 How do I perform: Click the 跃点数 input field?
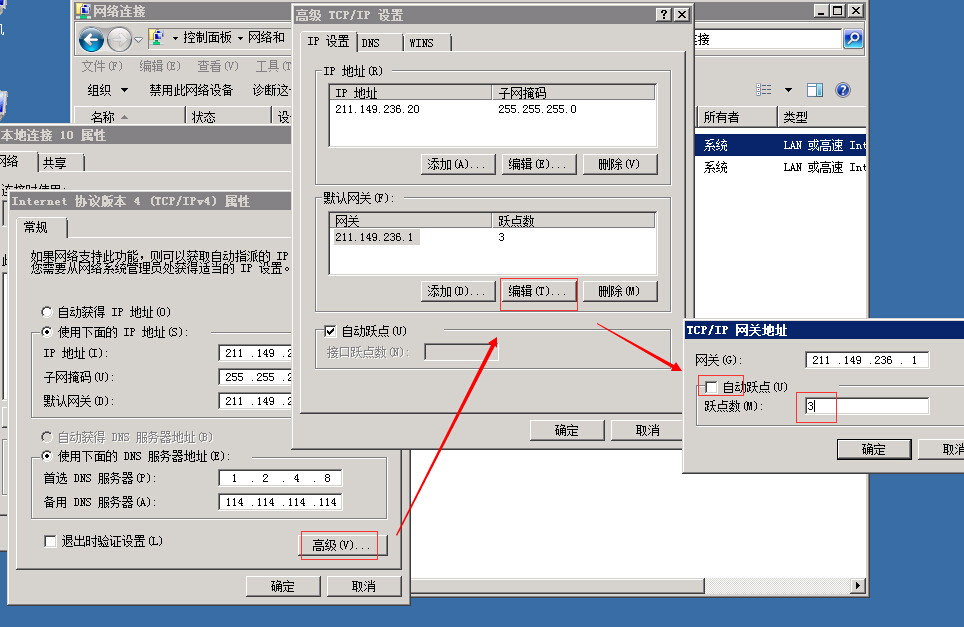pos(867,406)
